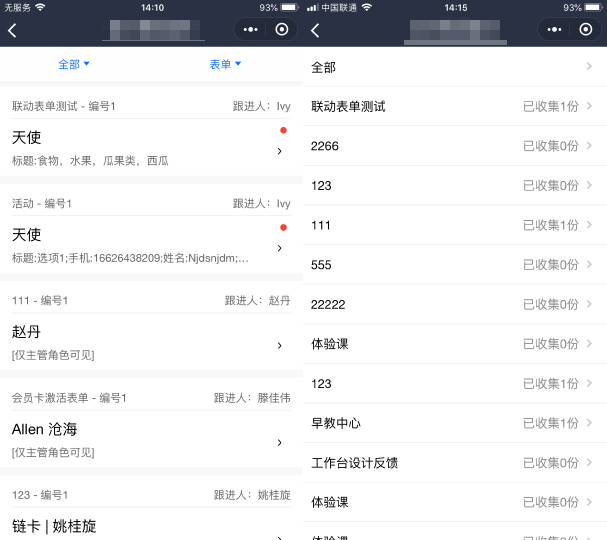Choose the 早教中心 form
Screen dimensions: 607x540
(455, 423)
